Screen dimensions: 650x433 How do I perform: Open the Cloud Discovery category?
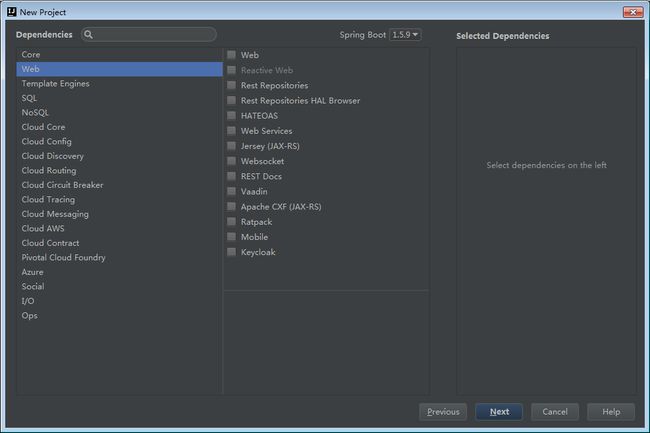click(x=119, y=156)
